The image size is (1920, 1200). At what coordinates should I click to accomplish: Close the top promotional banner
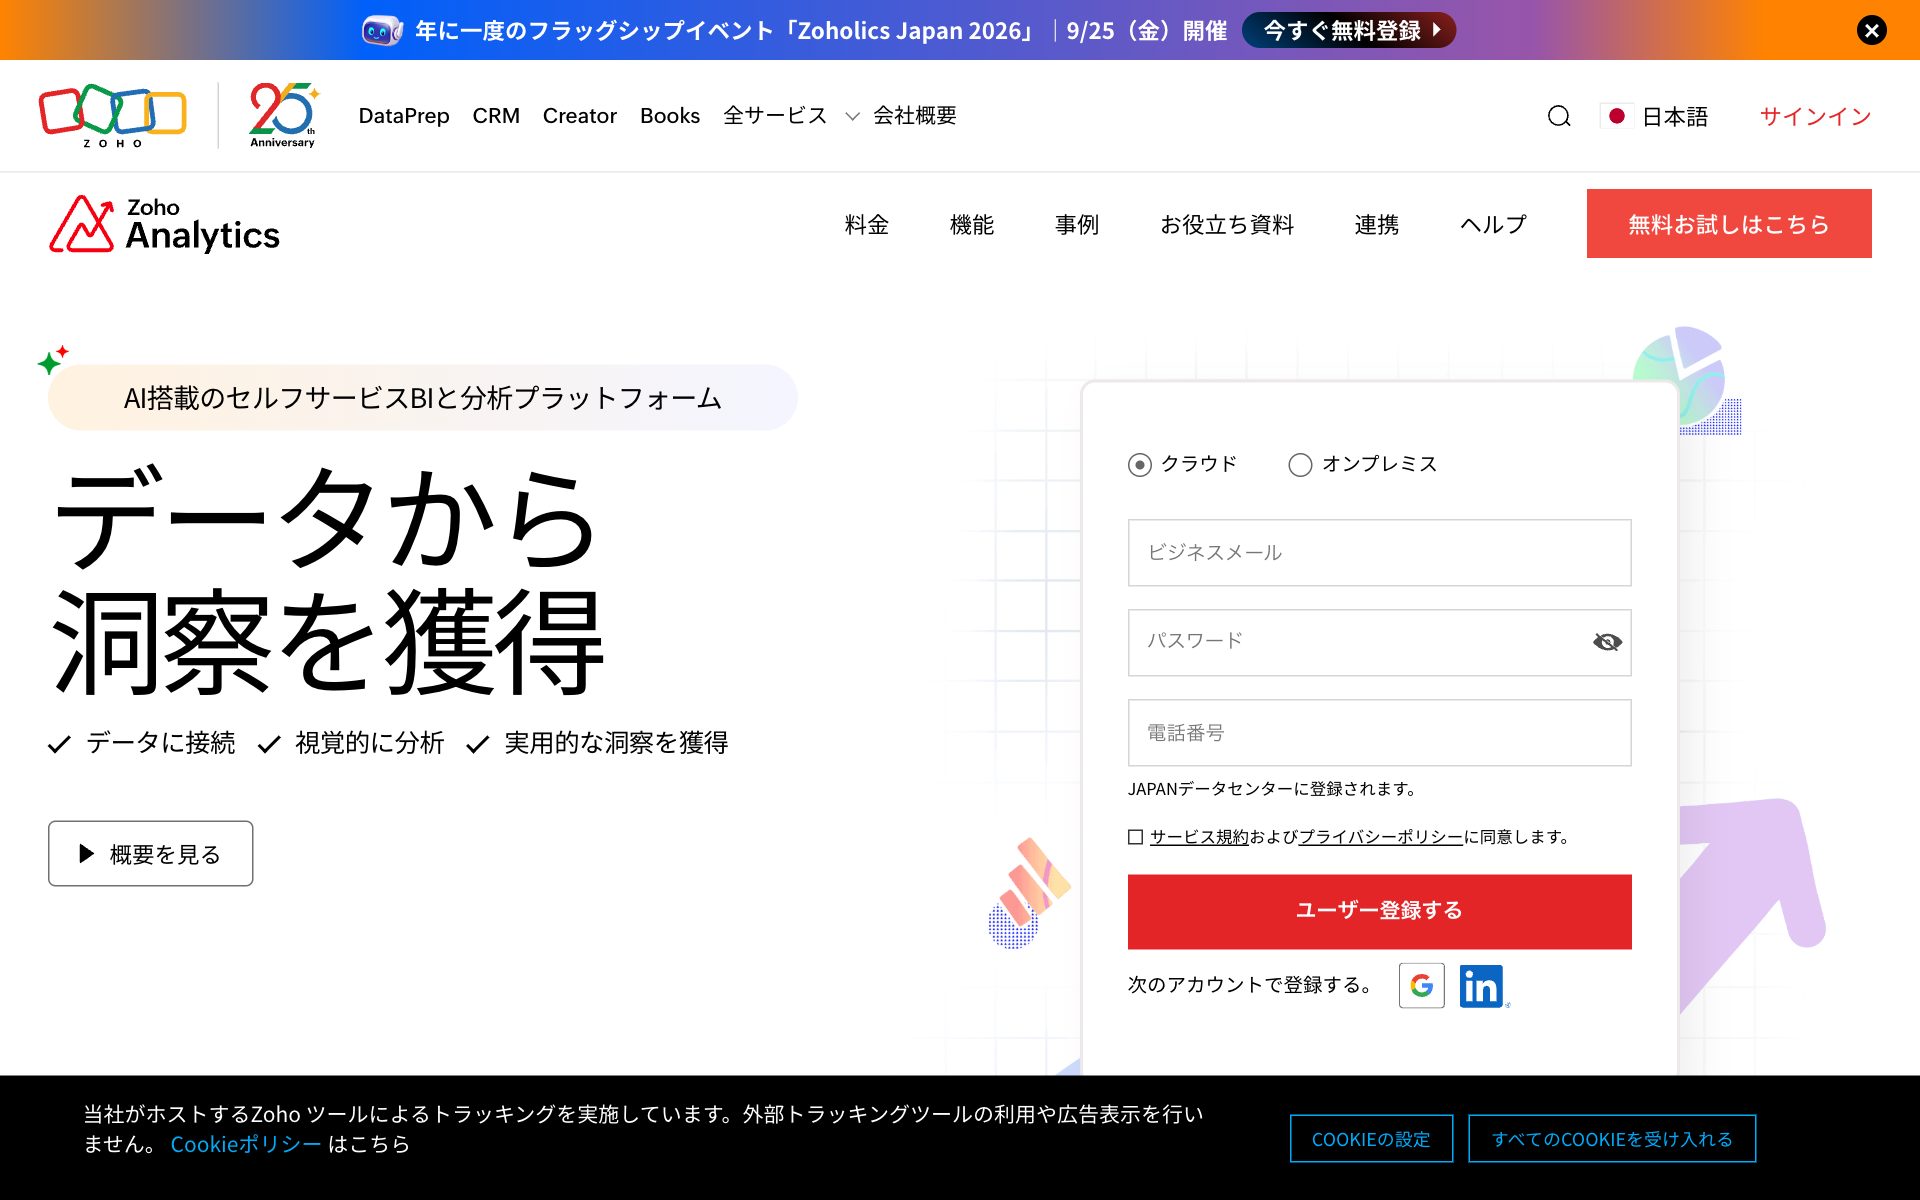[x=1872, y=30]
